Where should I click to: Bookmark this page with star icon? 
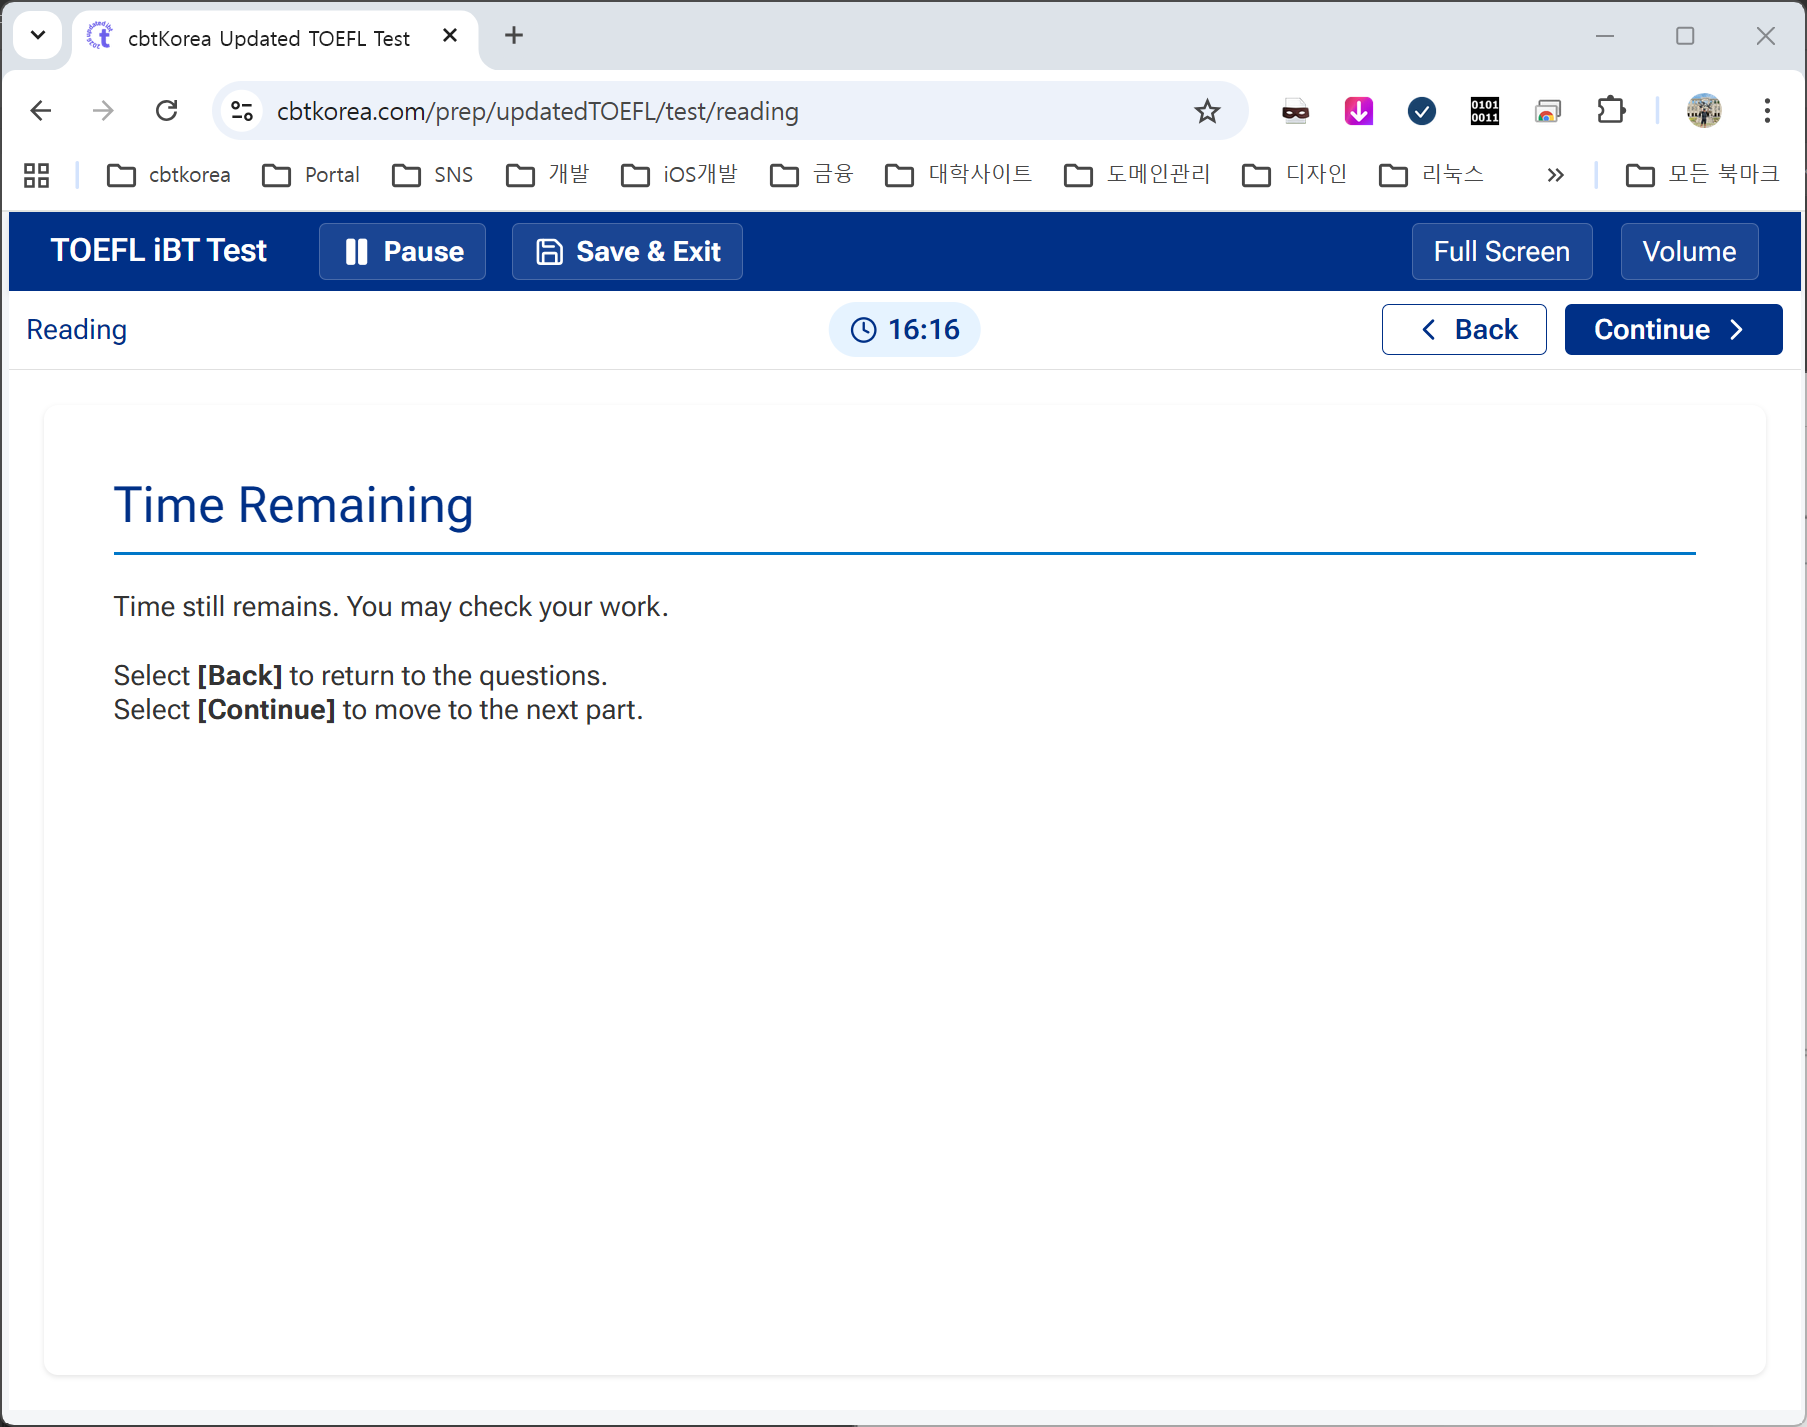coord(1207,111)
